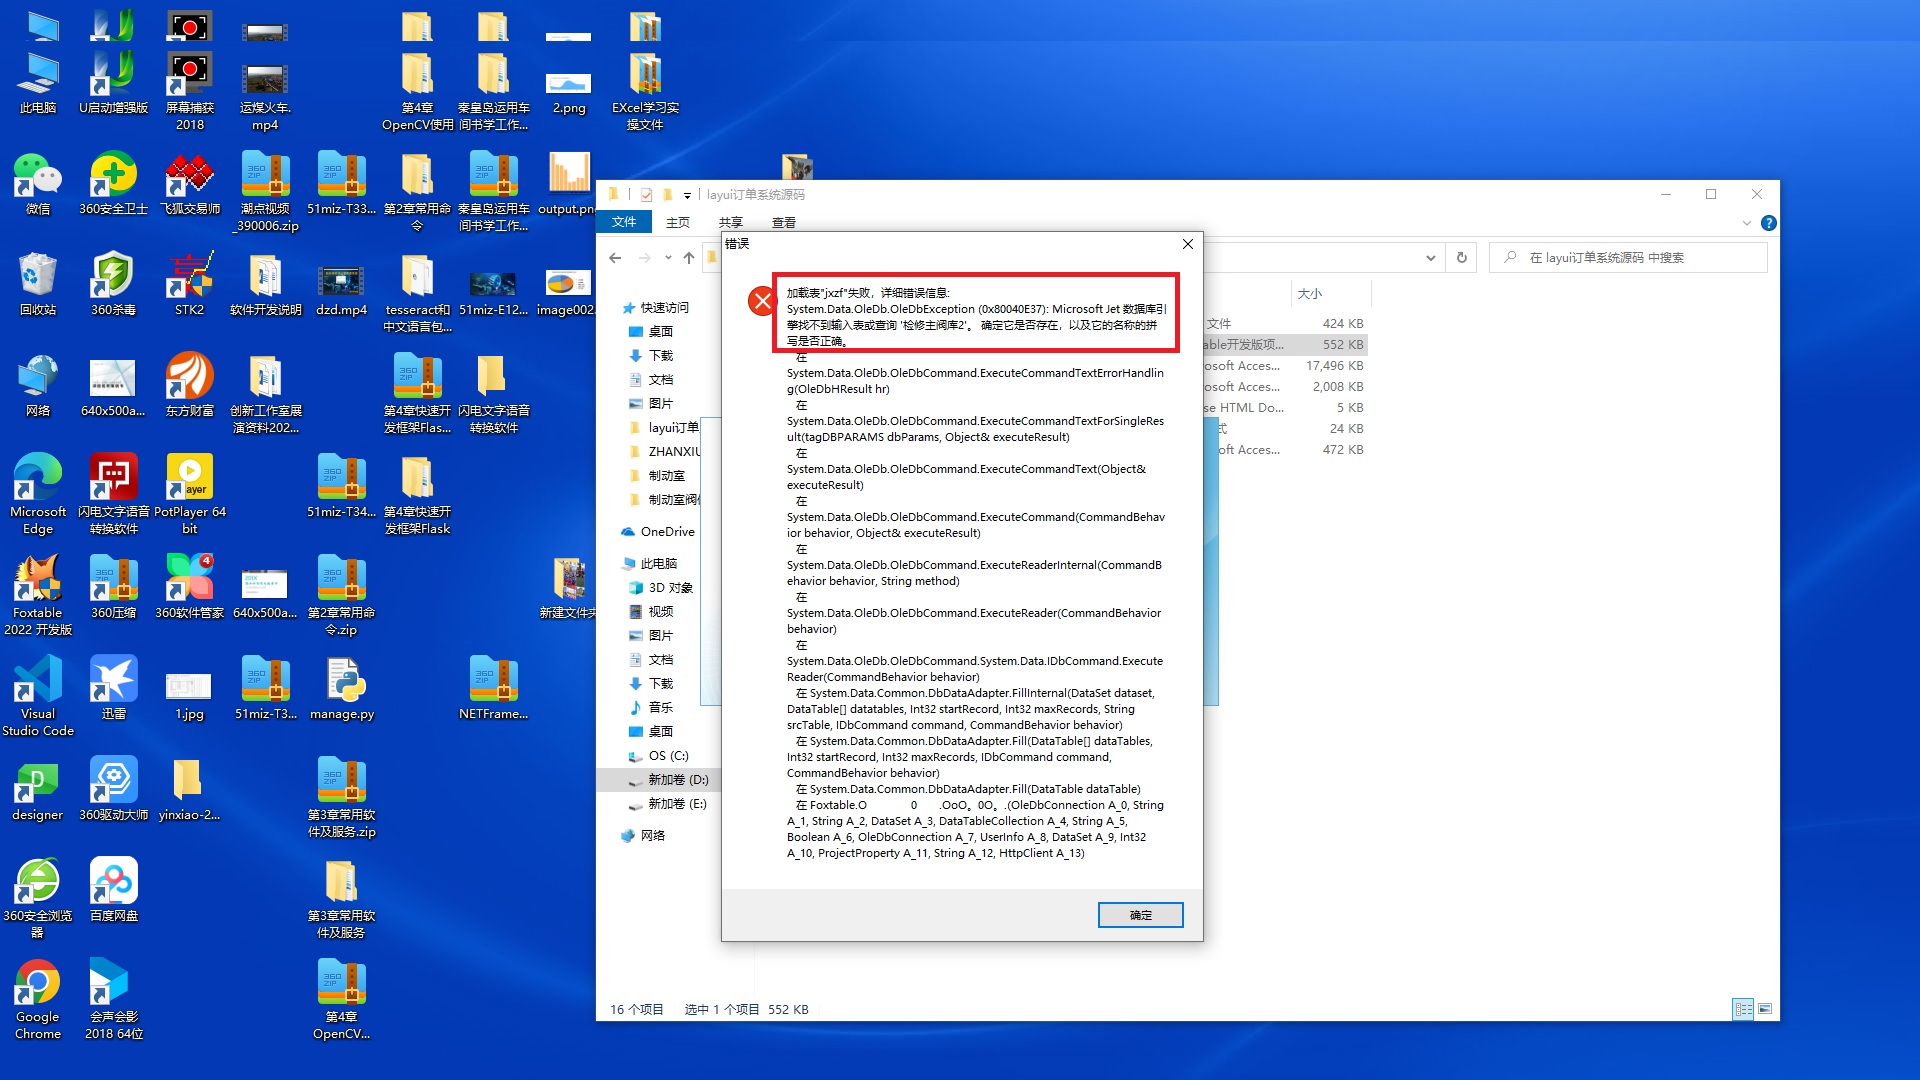Open EXcel学习实操文件 desktop folder

(645, 92)
